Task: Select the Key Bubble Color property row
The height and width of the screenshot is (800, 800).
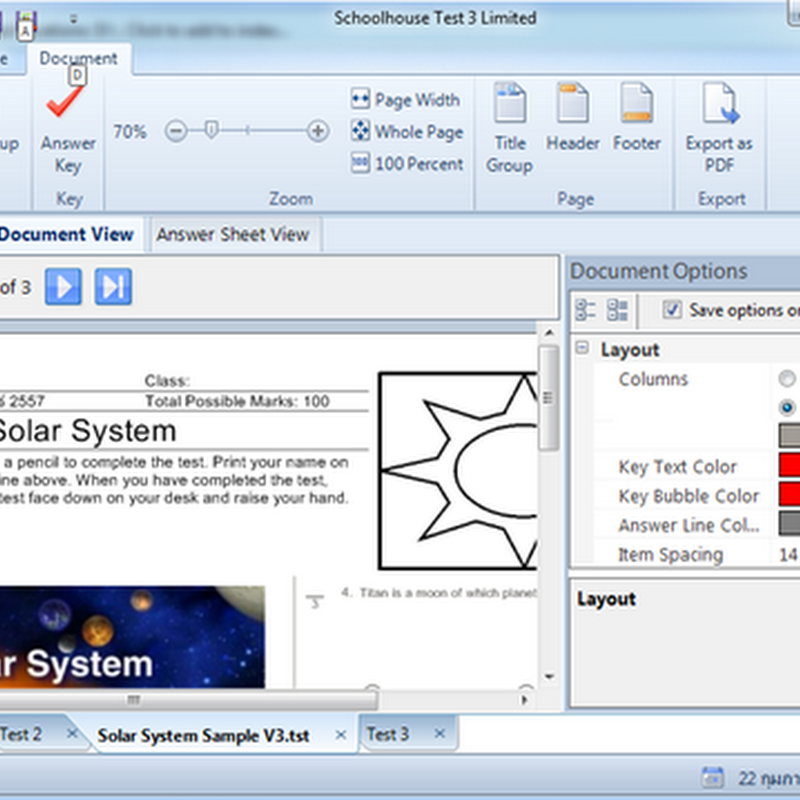Action: pyautogui.click(x=696, y=495)
